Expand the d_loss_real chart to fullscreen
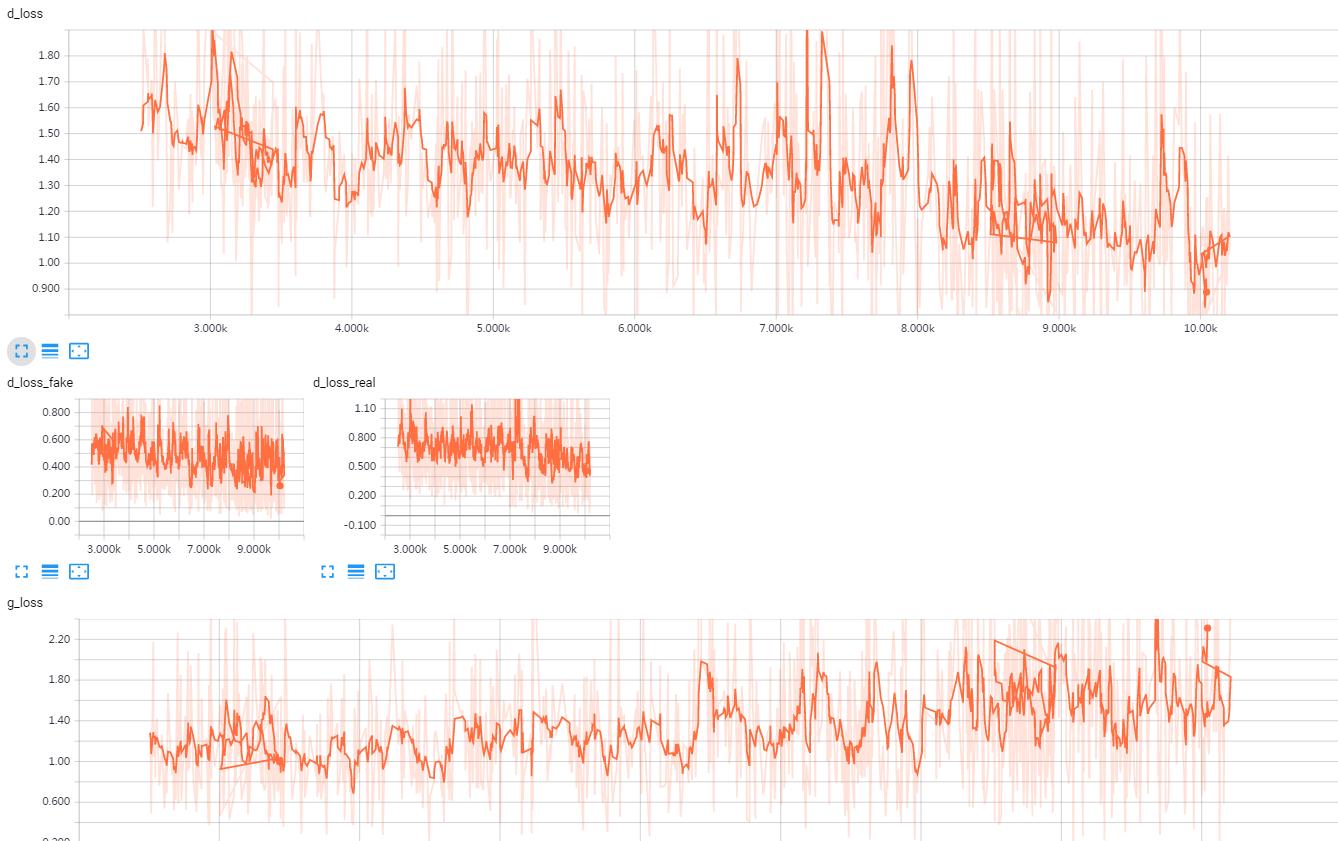 (x=326, y=572)
